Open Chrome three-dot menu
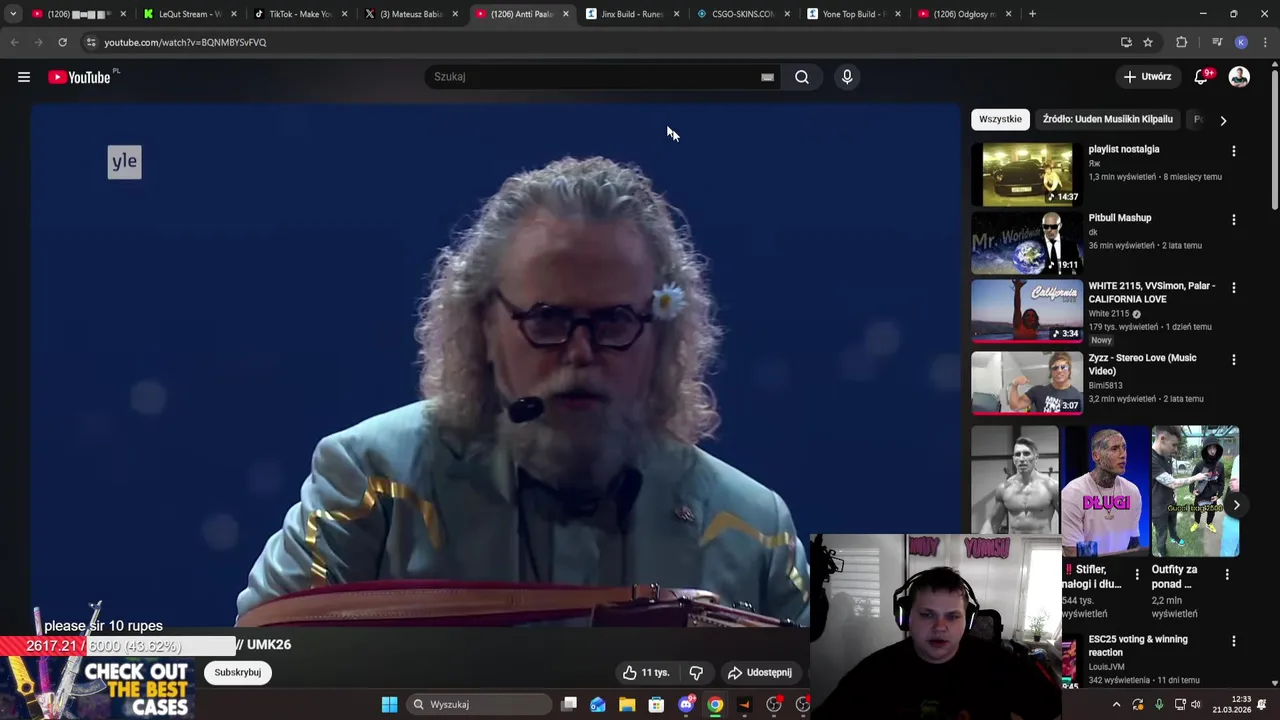Viewport: 1280px width, 720px height. click(1265, 42)
